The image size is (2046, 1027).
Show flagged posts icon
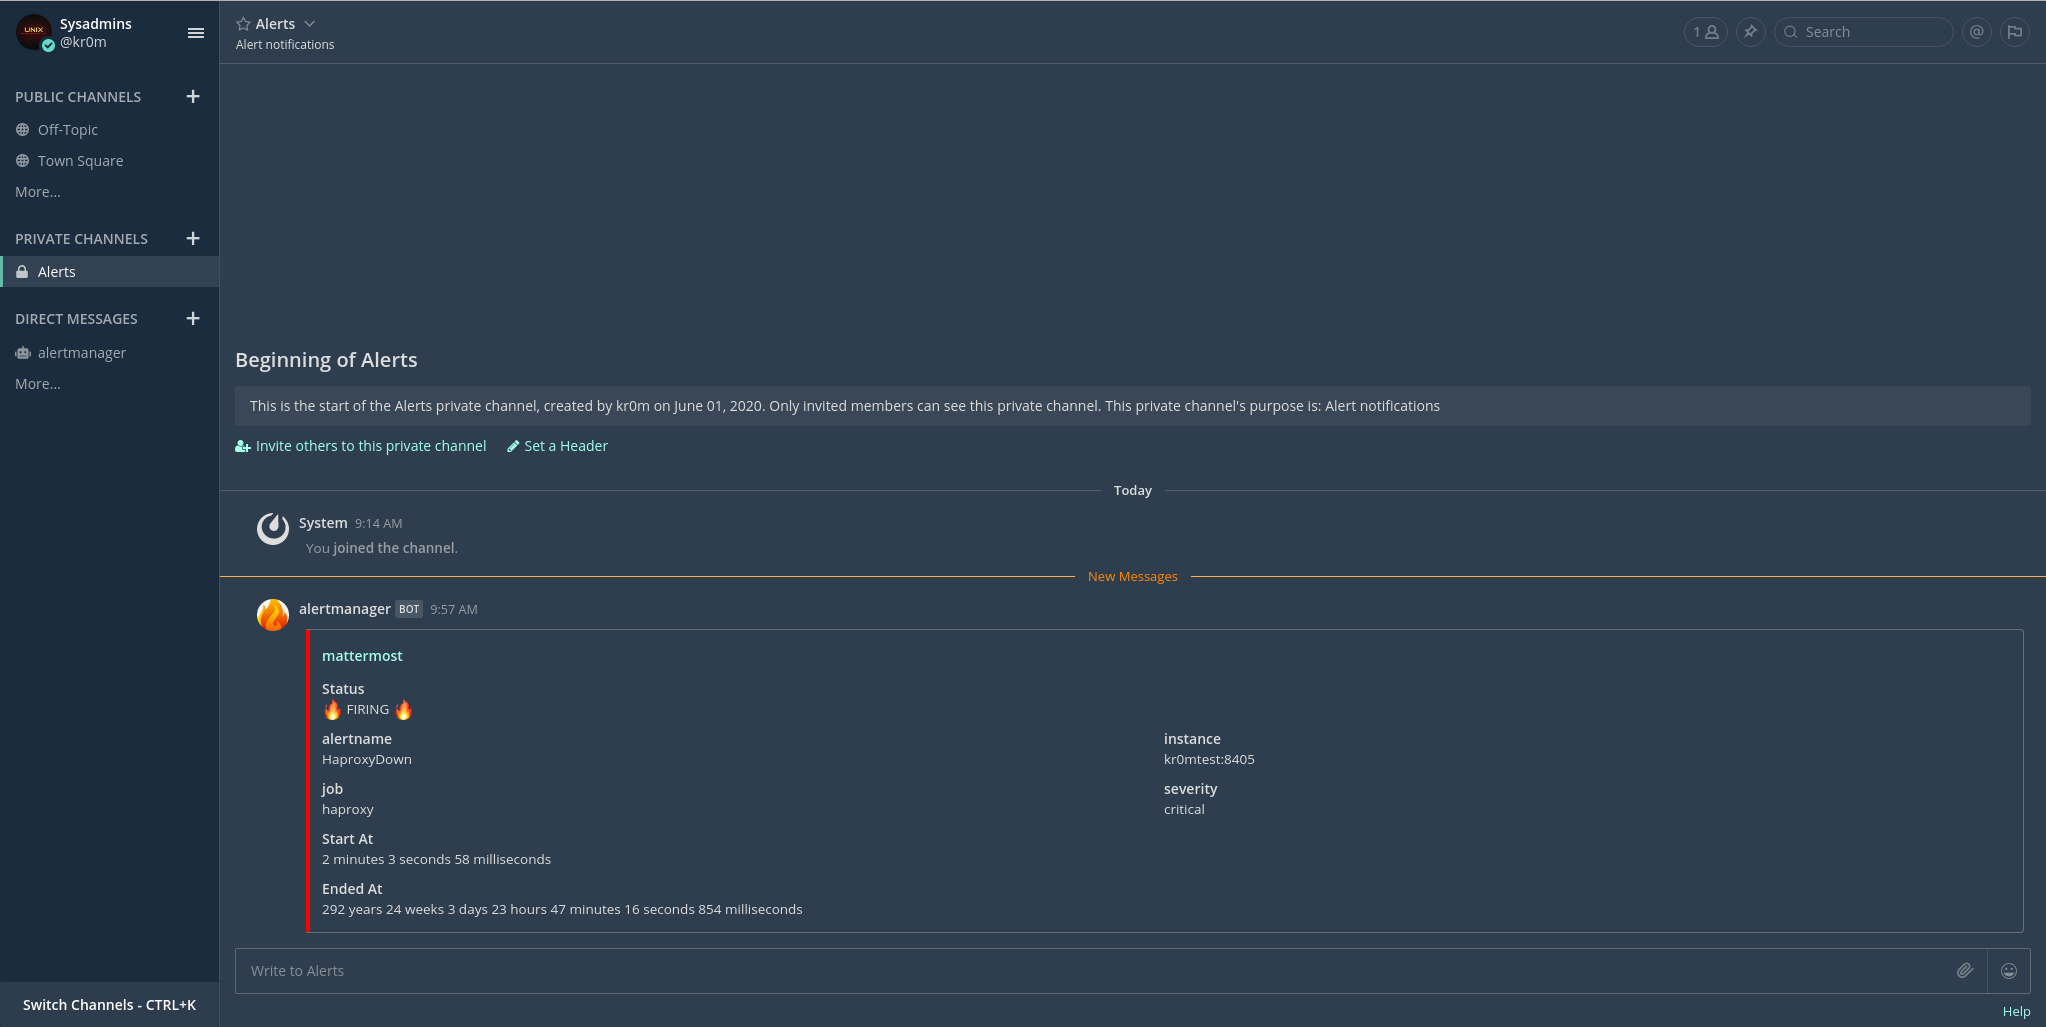click(2015, 32)
